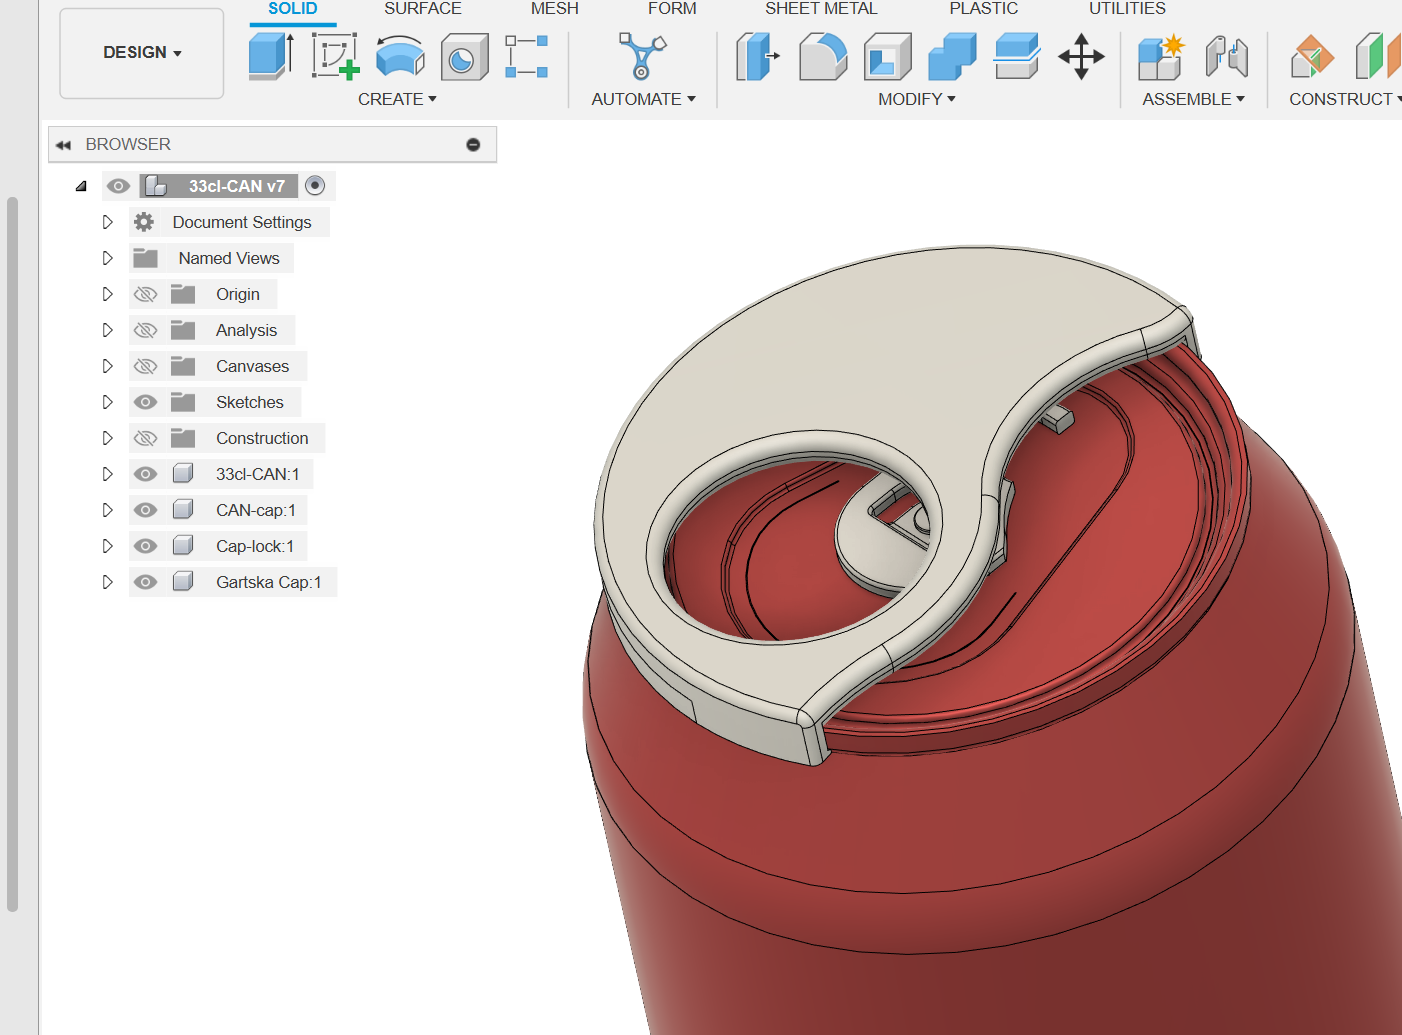Click the Move/Copy tool icon
1402x1035 pixels.
1082,57
